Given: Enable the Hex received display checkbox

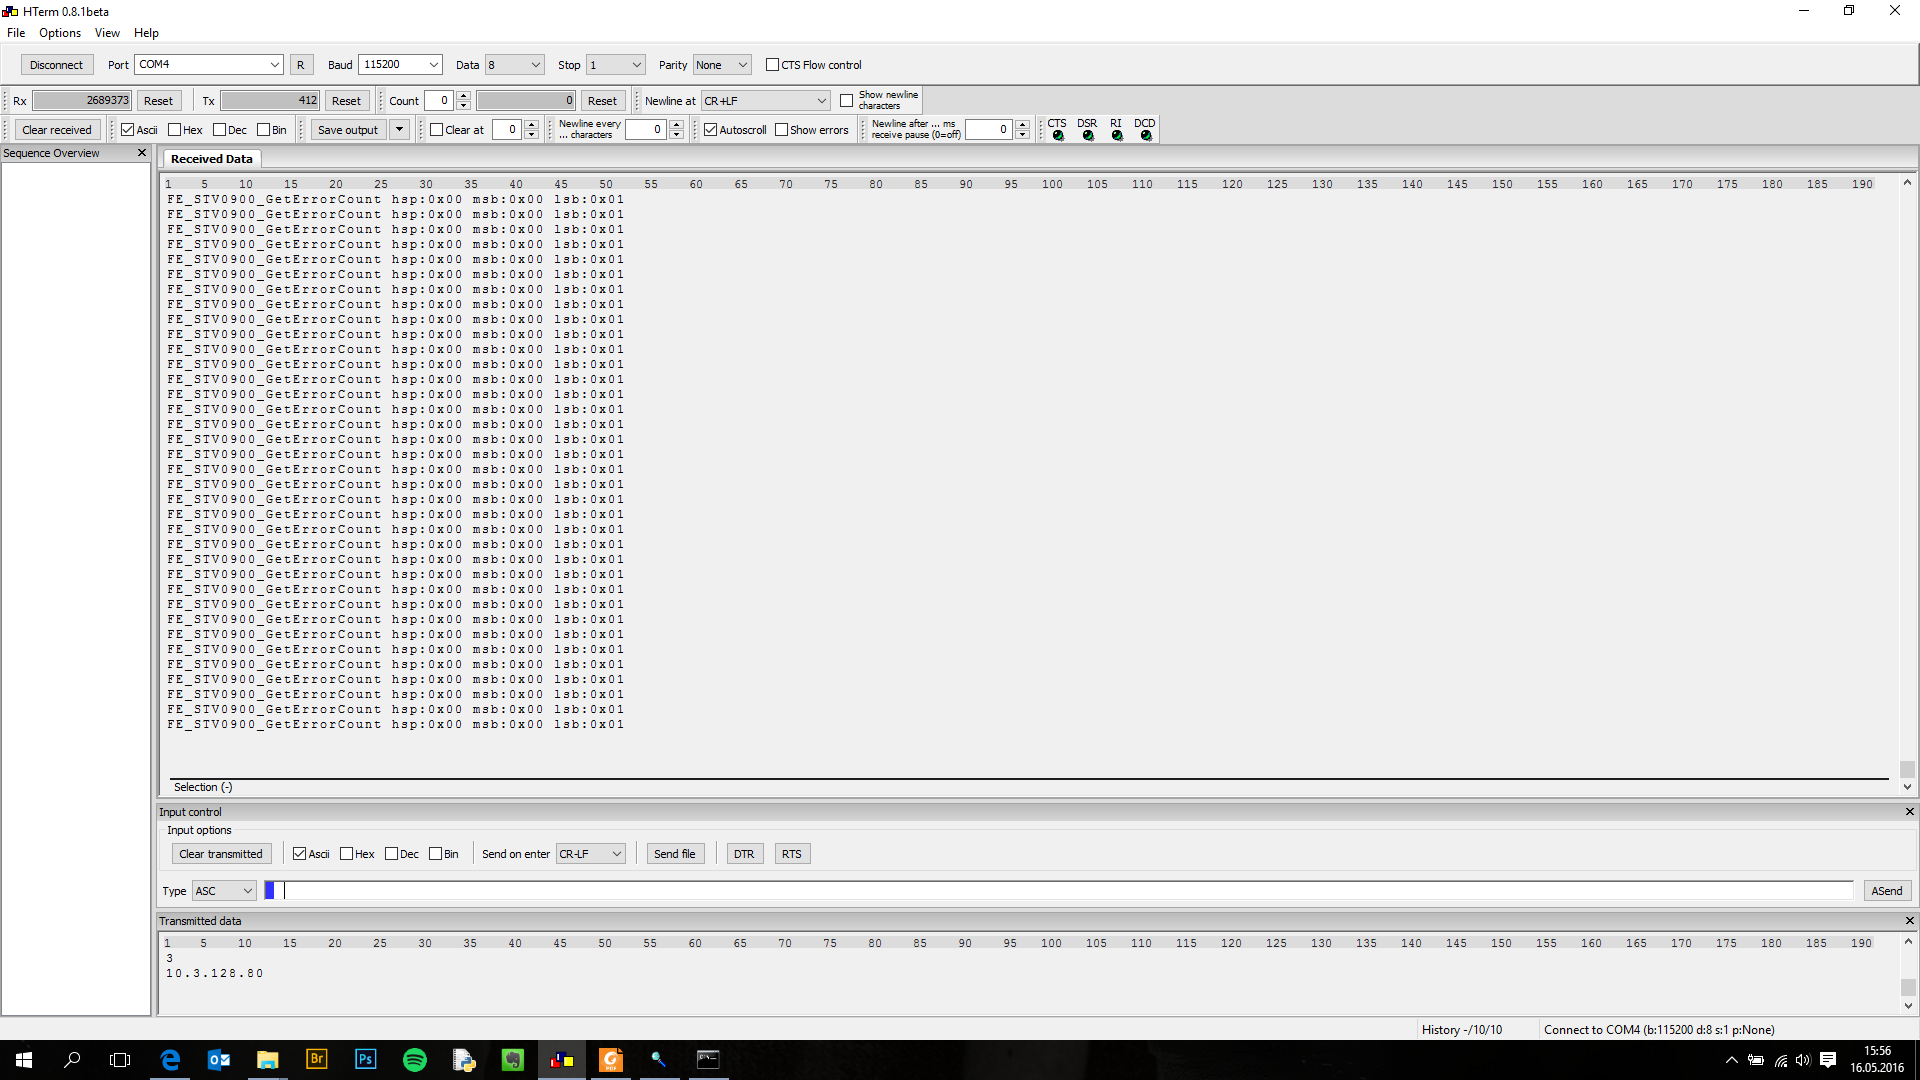Looking at the screenshot, I should [175, 130].
